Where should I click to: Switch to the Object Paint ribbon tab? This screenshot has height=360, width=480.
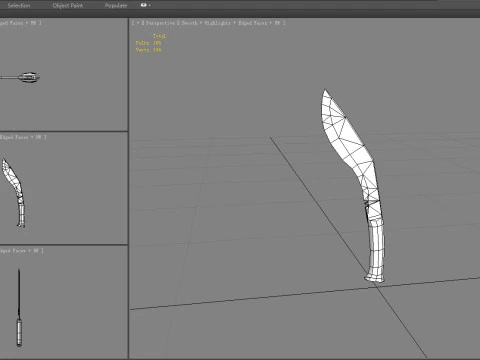tap(68, 5)
